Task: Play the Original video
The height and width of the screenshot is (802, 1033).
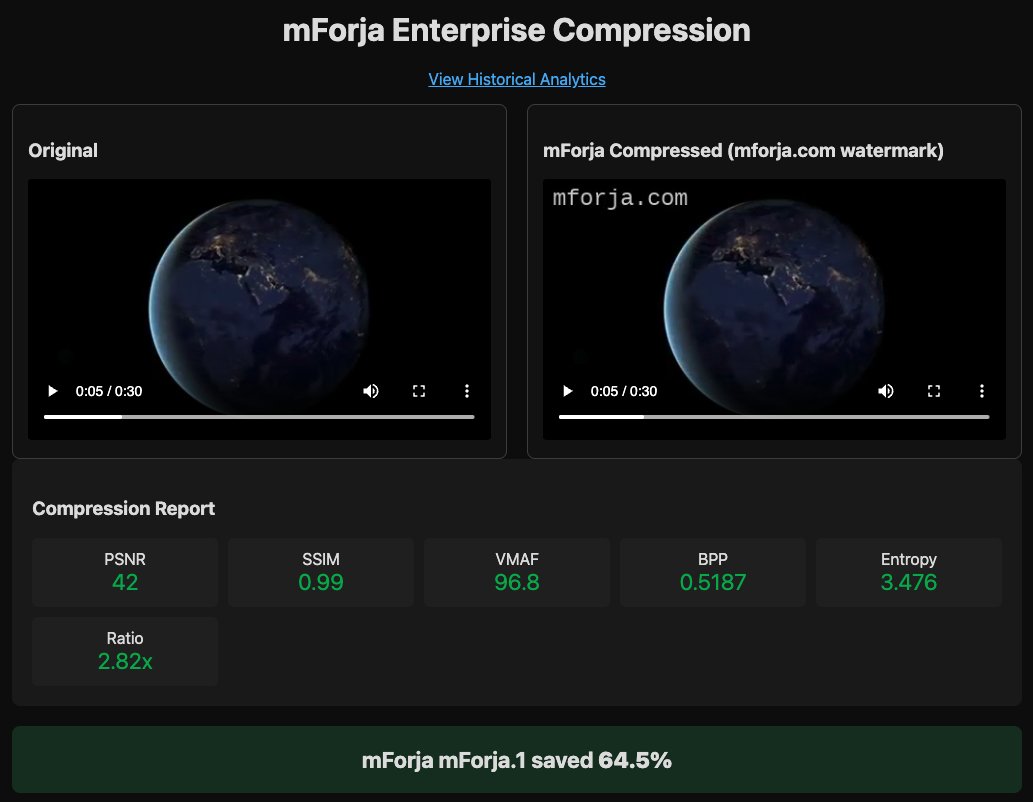Action: tap(53, 391)
